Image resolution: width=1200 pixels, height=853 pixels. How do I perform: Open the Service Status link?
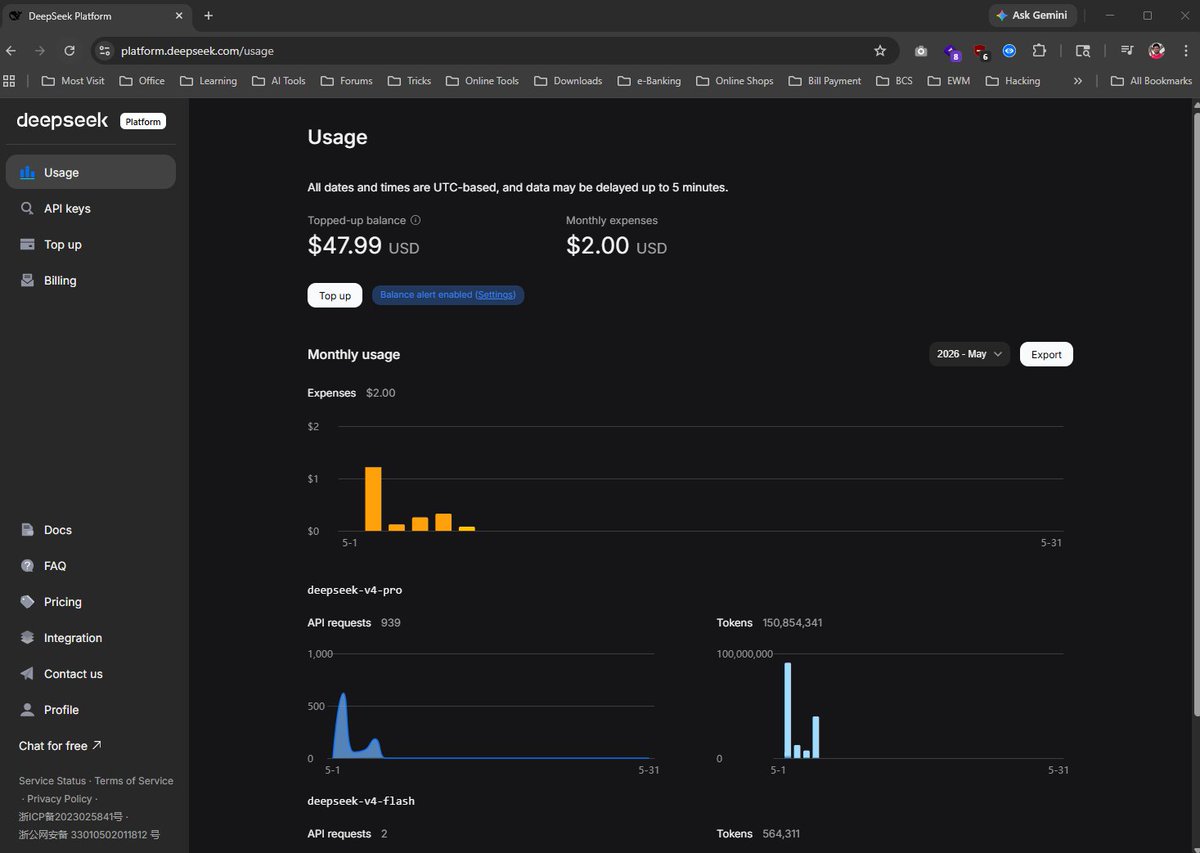coord(52,781)
